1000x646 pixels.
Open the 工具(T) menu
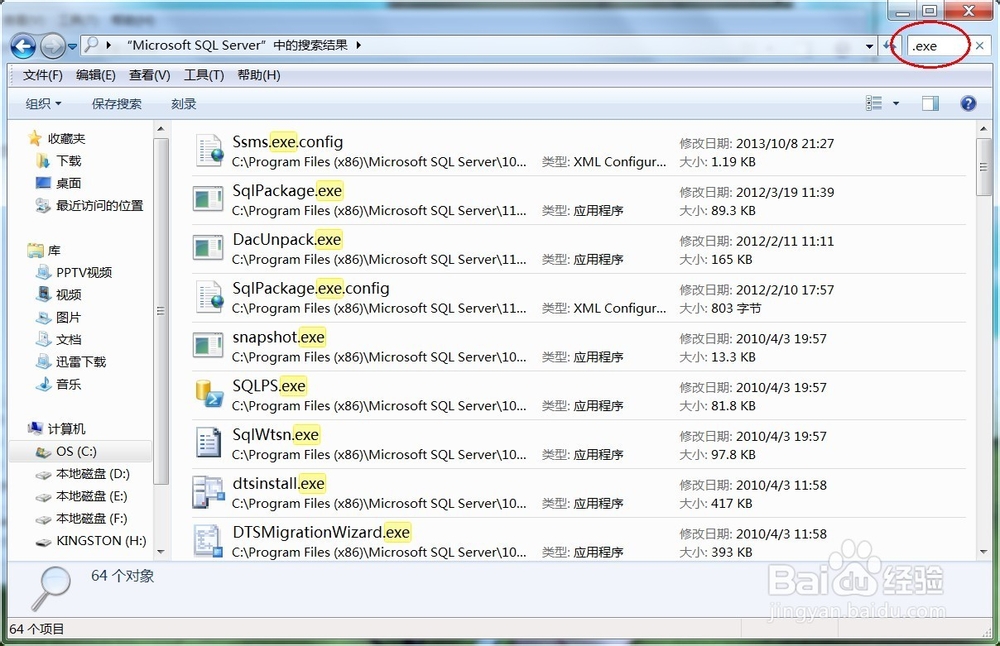pyautogui.click(x=204, y=75)
